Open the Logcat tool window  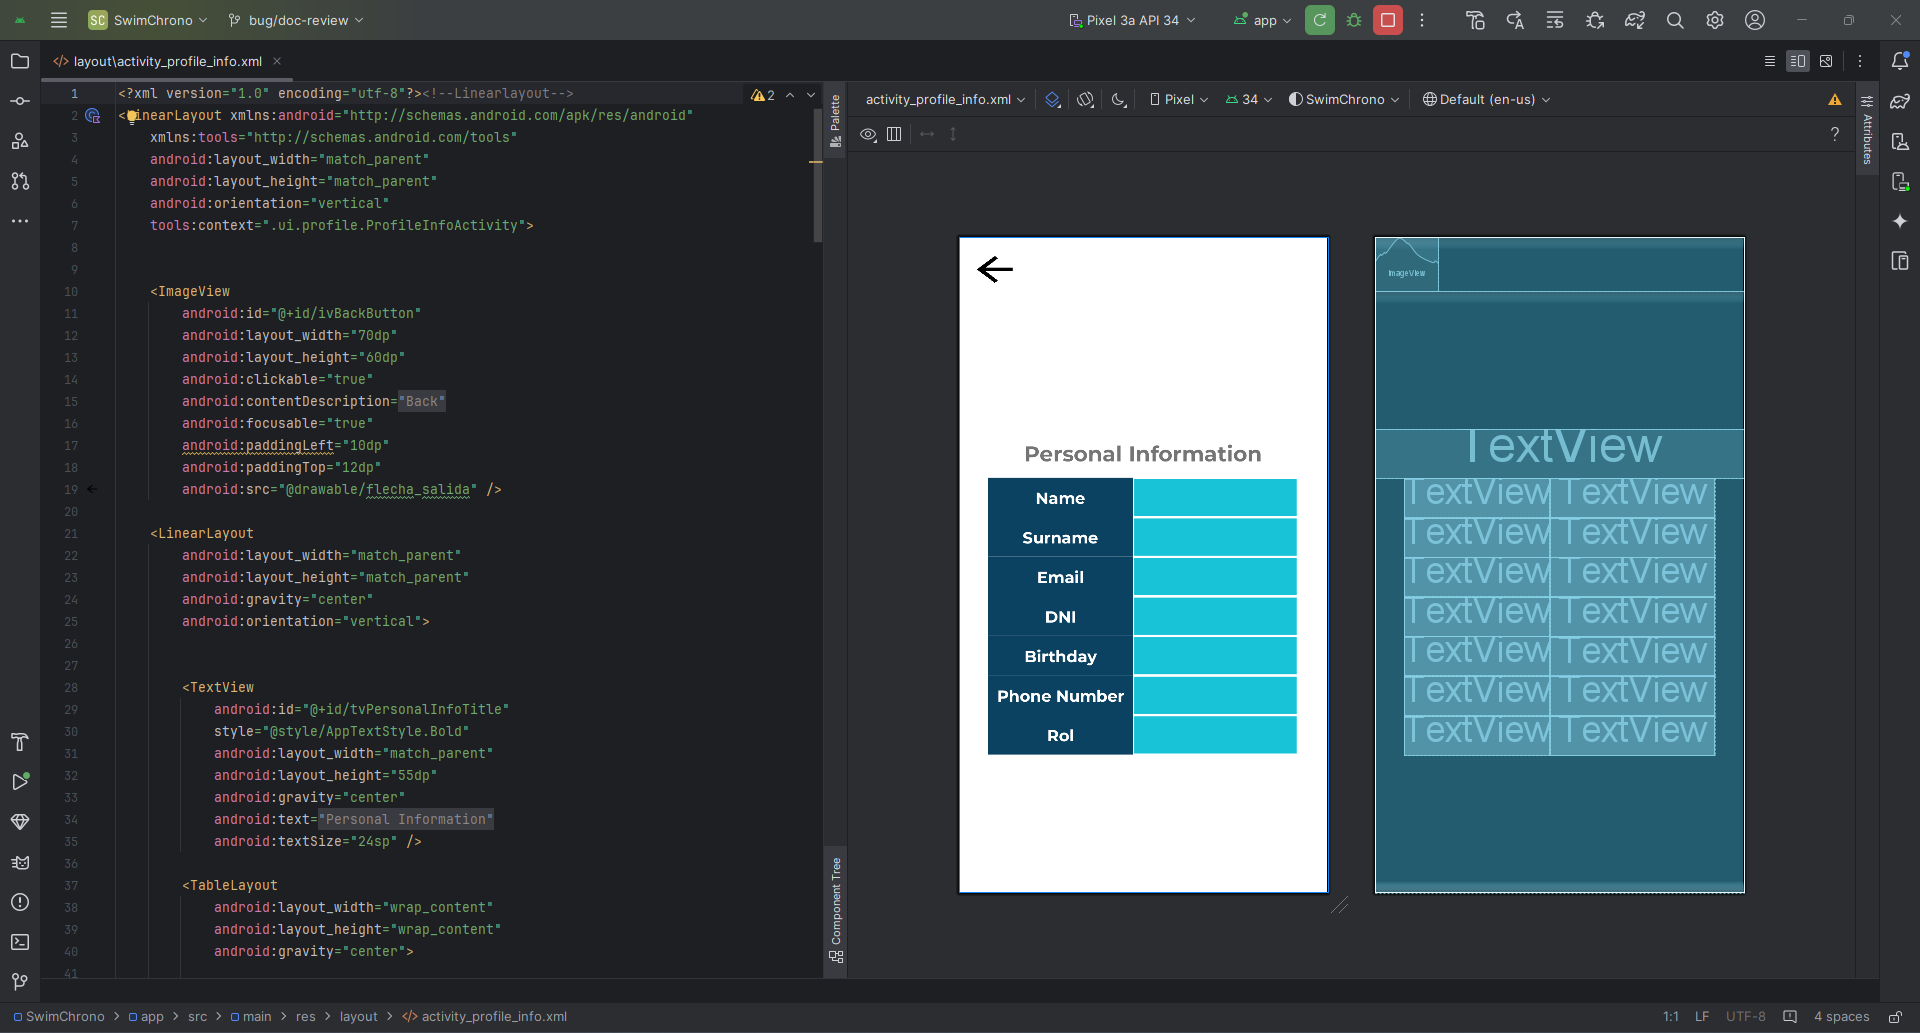click(x=20, y=862)
